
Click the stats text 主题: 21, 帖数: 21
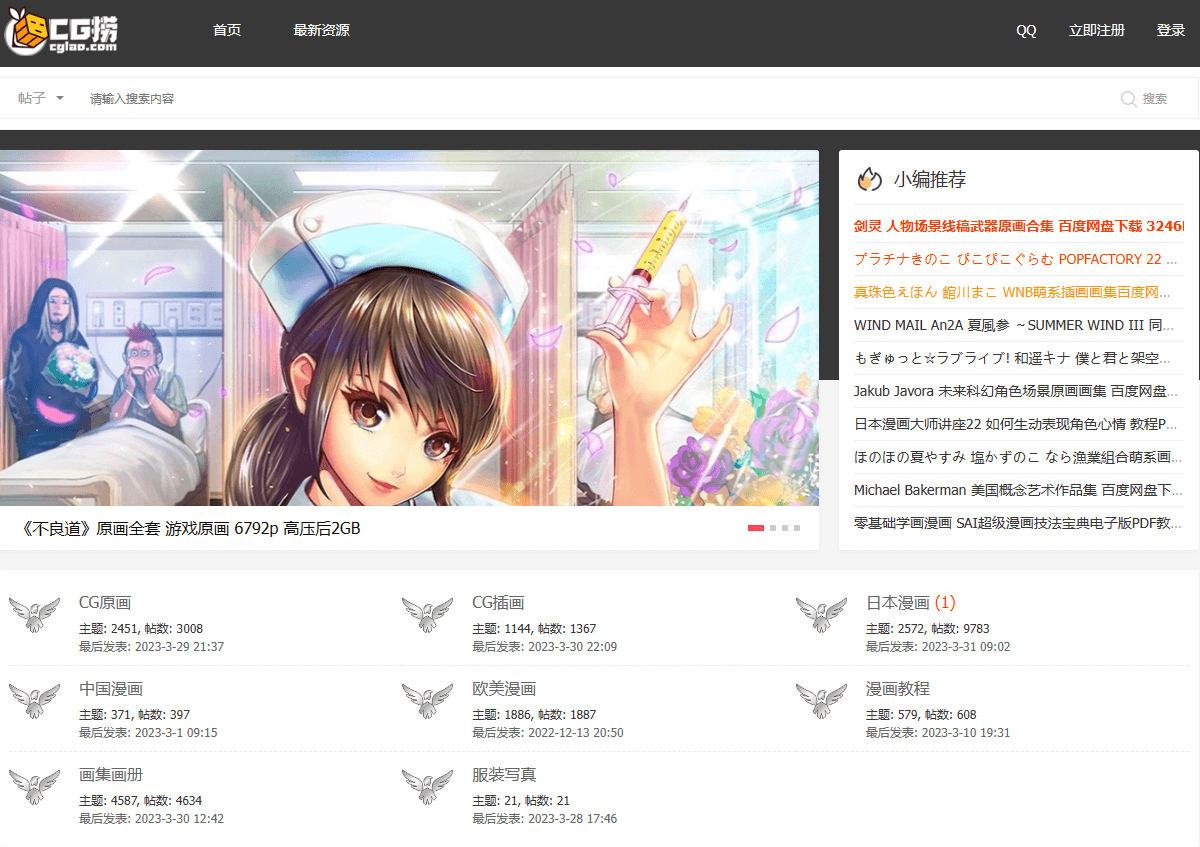coord(521,801)
